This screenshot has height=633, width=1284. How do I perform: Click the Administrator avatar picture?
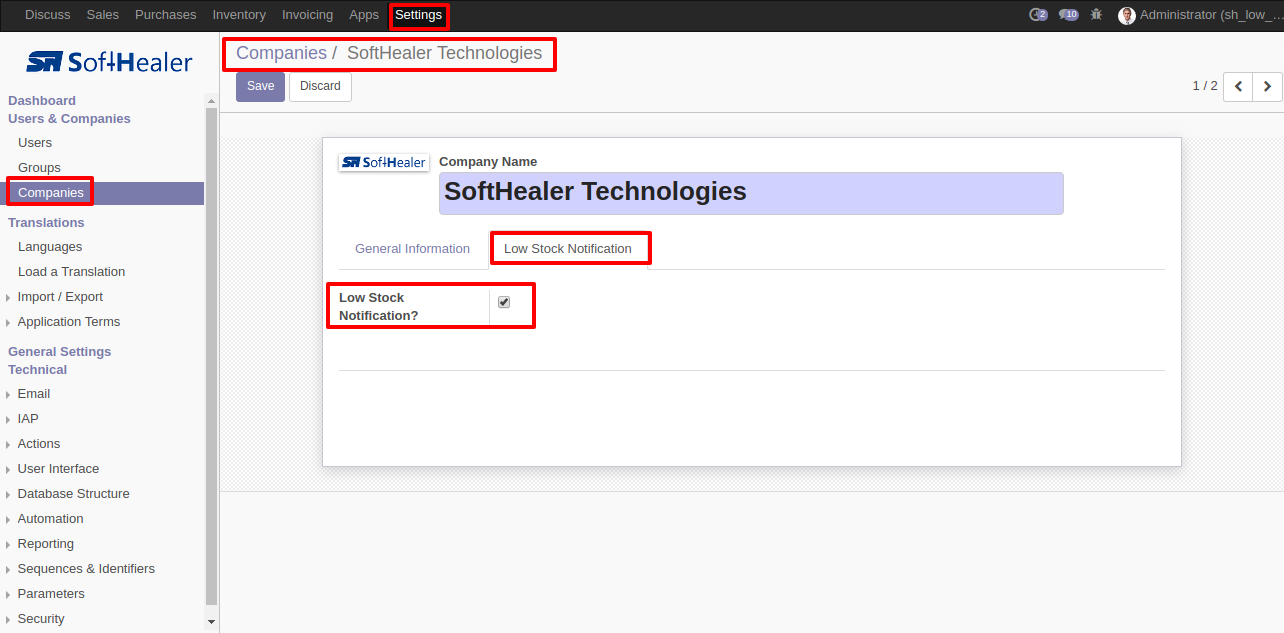tap(1127, 15)
